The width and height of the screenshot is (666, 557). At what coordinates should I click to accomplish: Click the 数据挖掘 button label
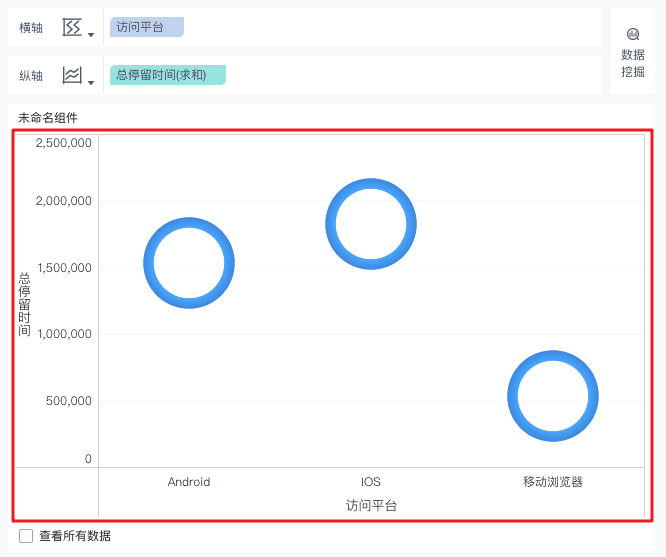(x=633, y=63)
